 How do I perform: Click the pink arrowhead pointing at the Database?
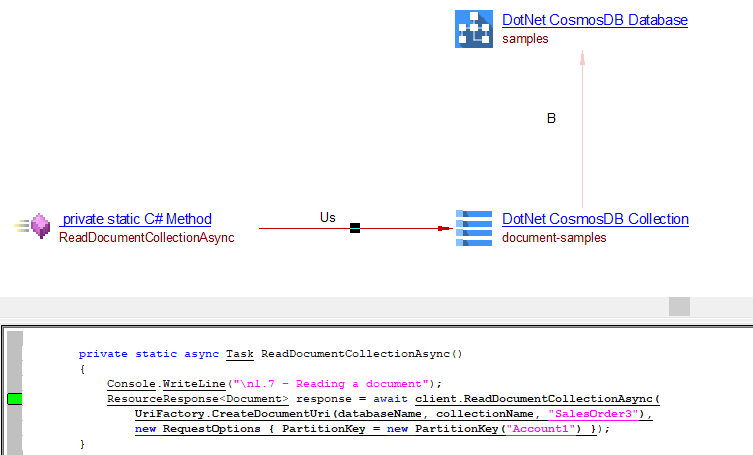pos(582,58)
